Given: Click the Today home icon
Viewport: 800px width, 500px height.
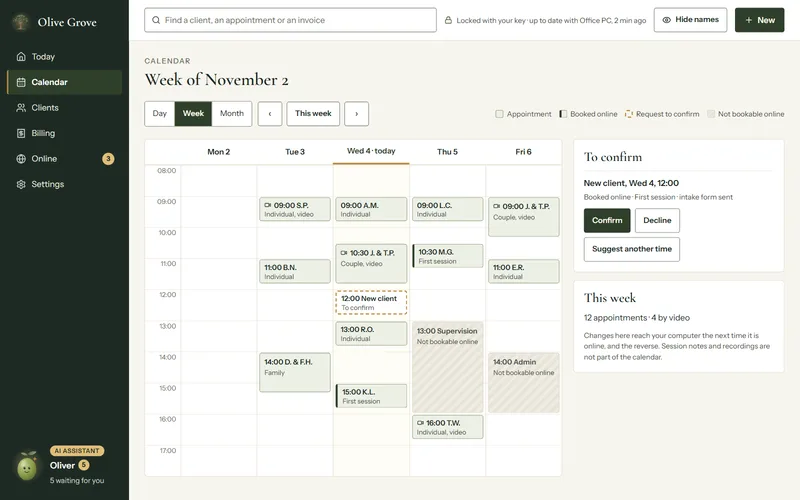Looking at the screenshot, I should (21, 57).
